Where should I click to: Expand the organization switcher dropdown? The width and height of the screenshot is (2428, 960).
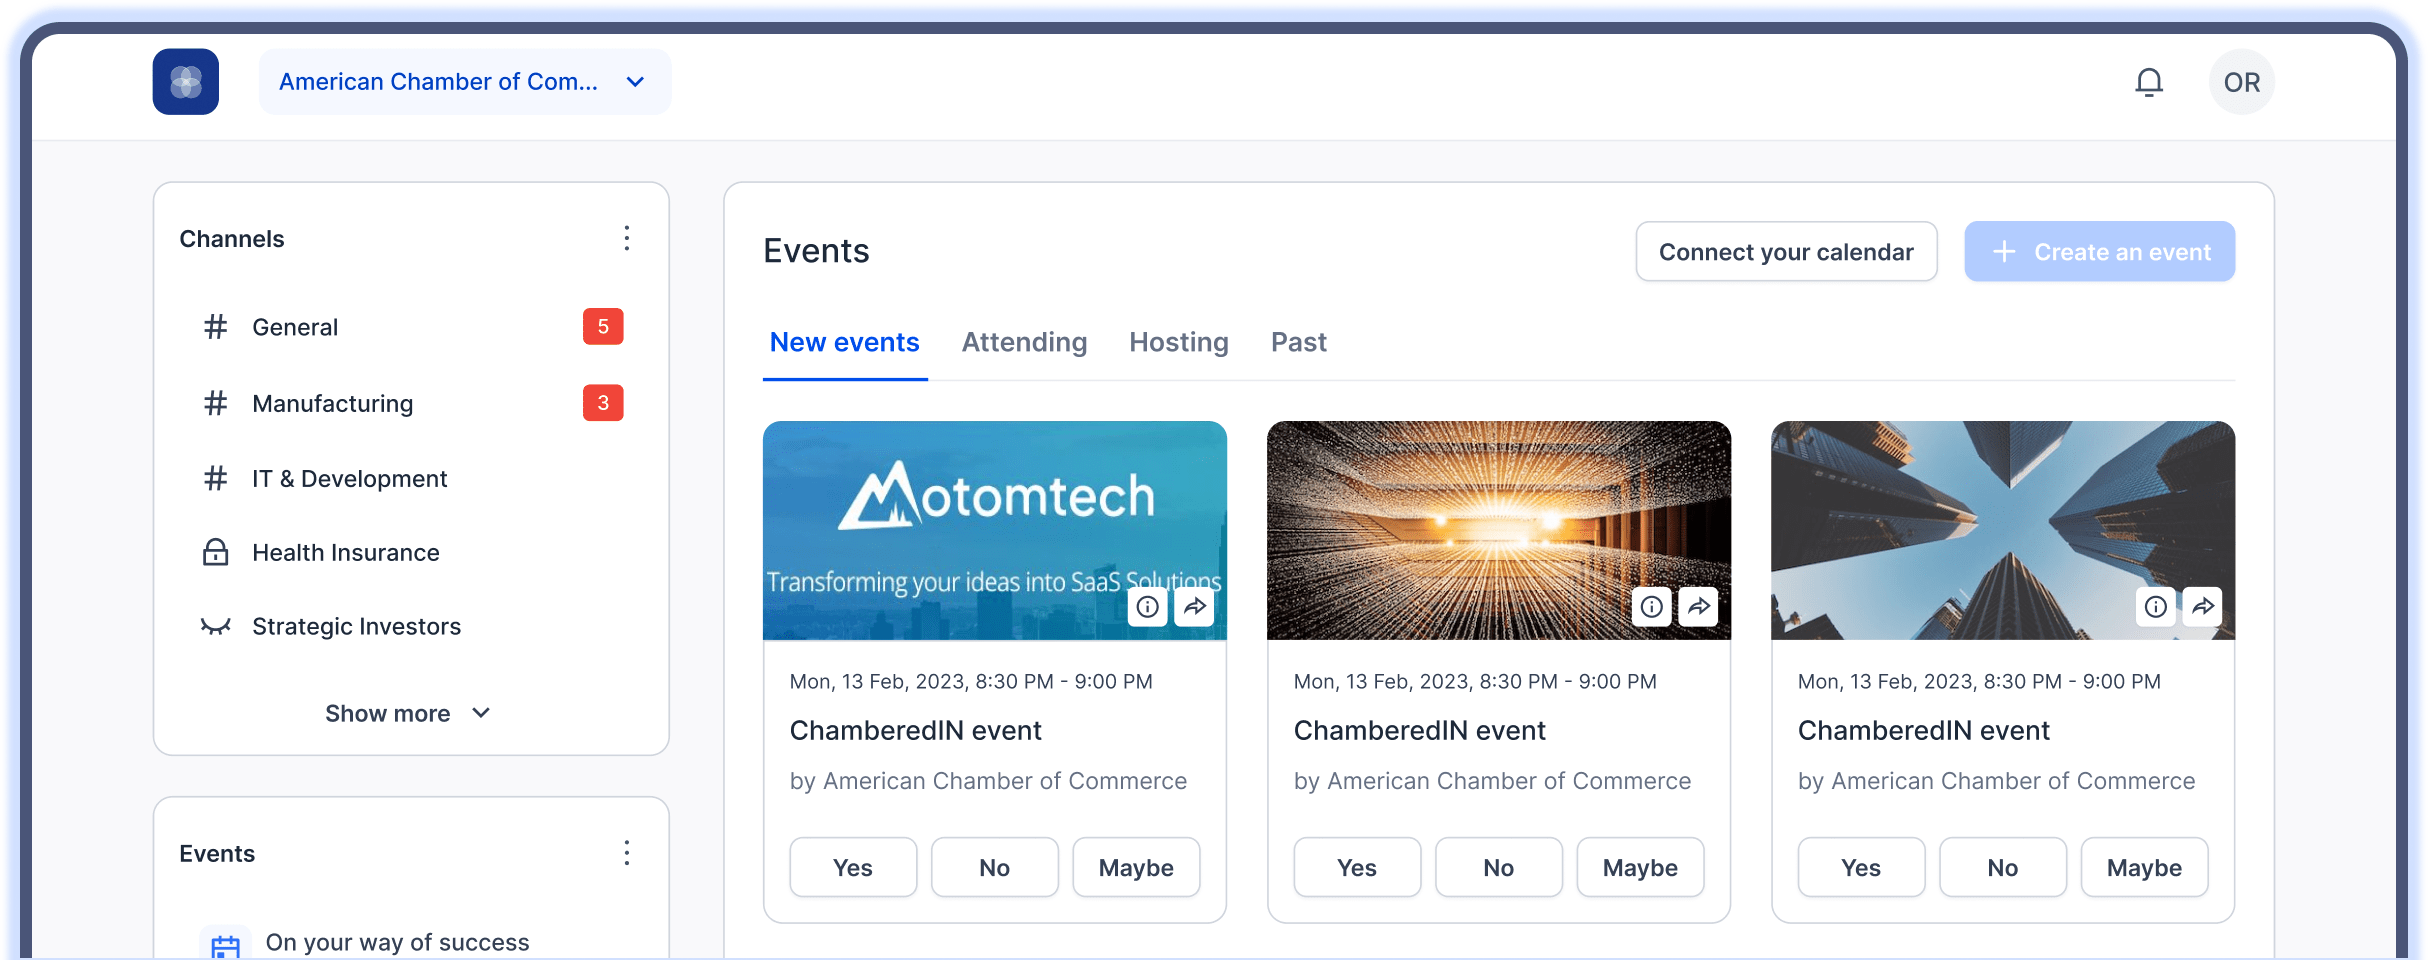pos(635,82)
